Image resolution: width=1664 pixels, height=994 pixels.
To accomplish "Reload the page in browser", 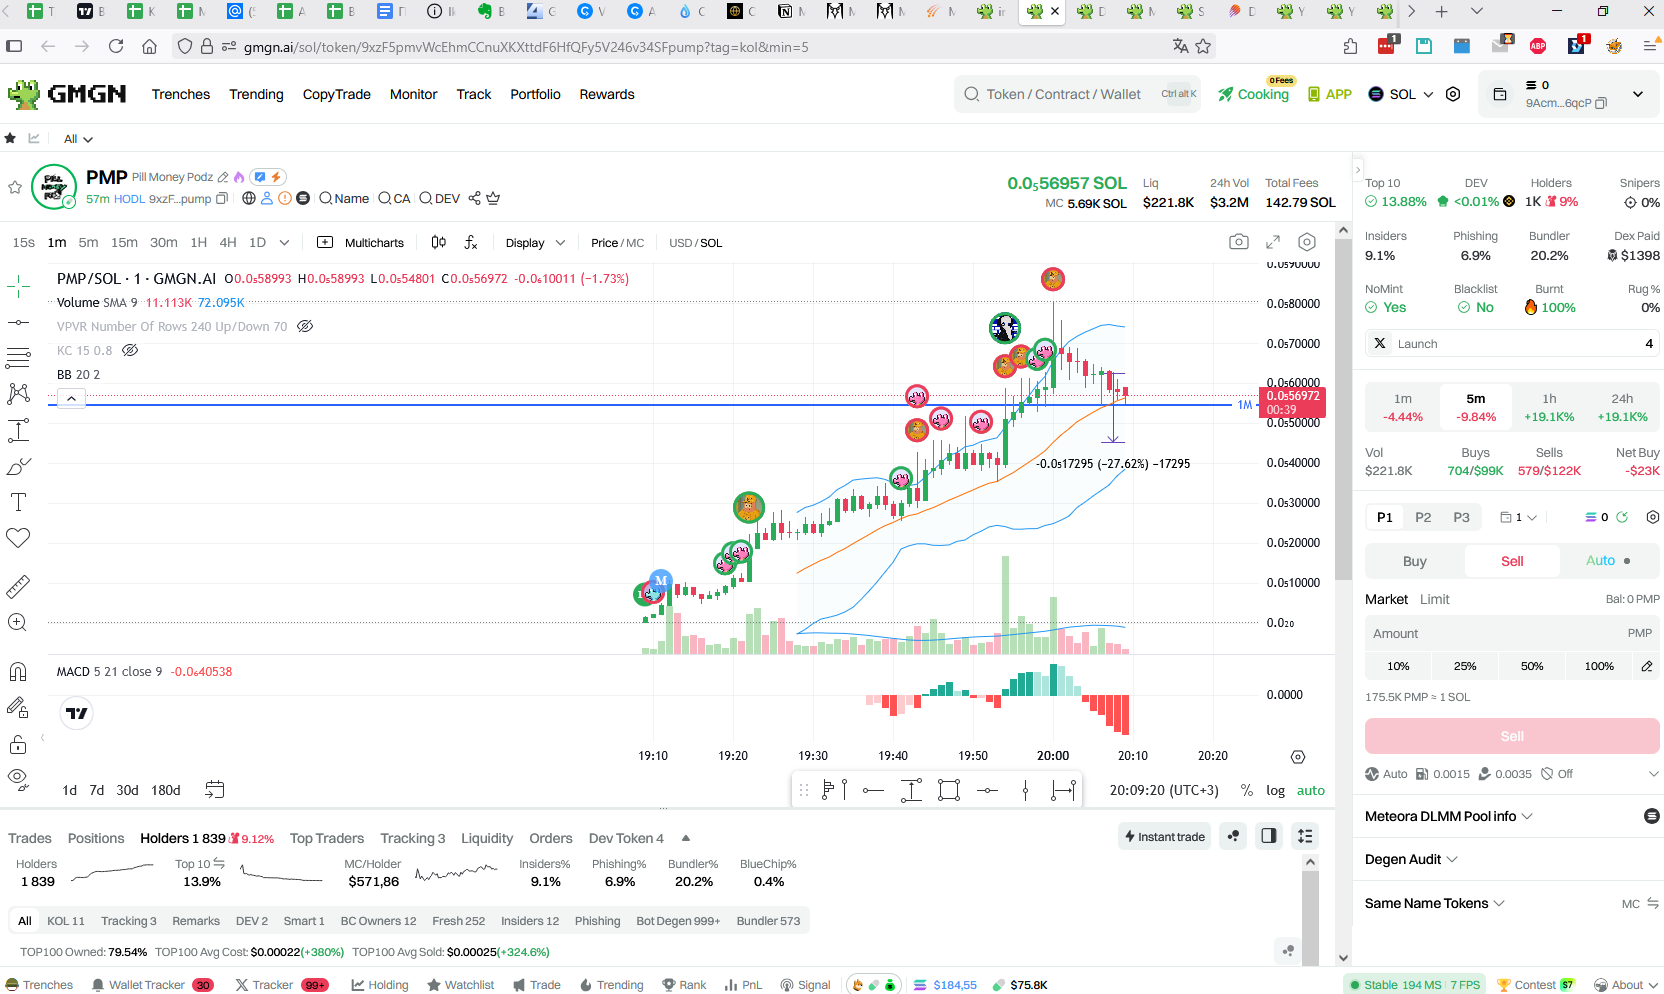I will [116, 46].
